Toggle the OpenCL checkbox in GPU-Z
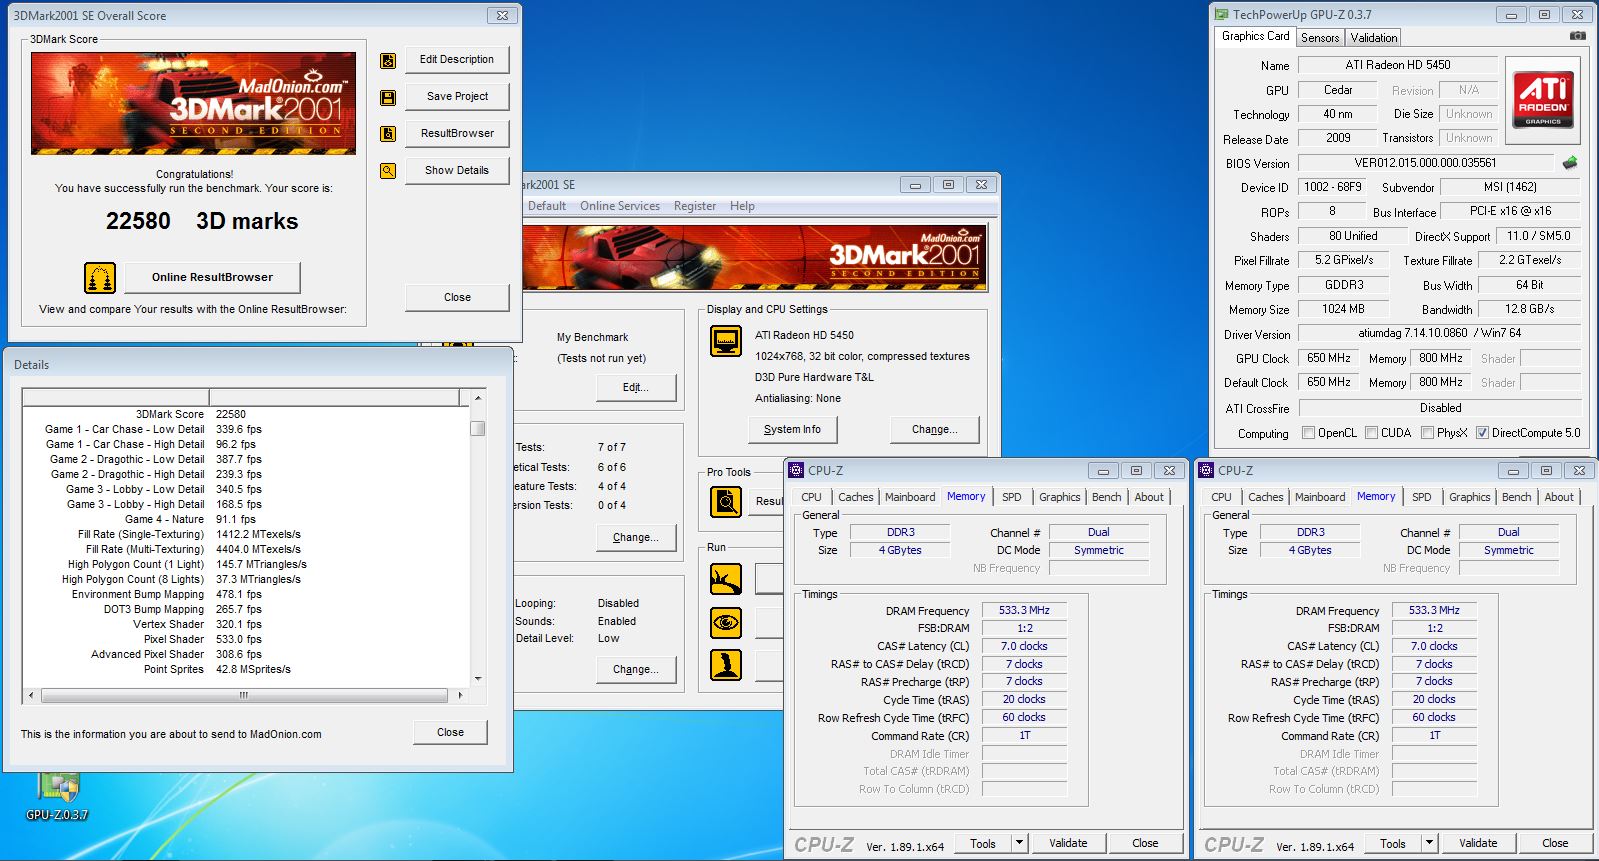This screenshot has height=861, width=1599. pos(1308,433)
